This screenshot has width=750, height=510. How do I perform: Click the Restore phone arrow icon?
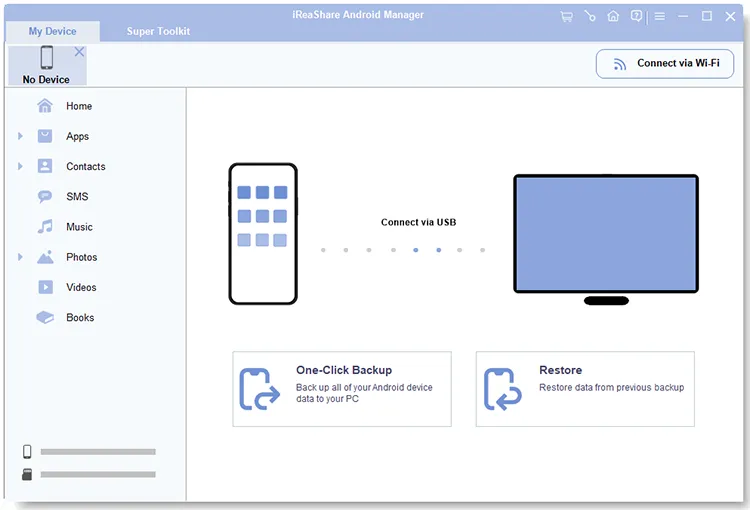click(x=502, y=389)
